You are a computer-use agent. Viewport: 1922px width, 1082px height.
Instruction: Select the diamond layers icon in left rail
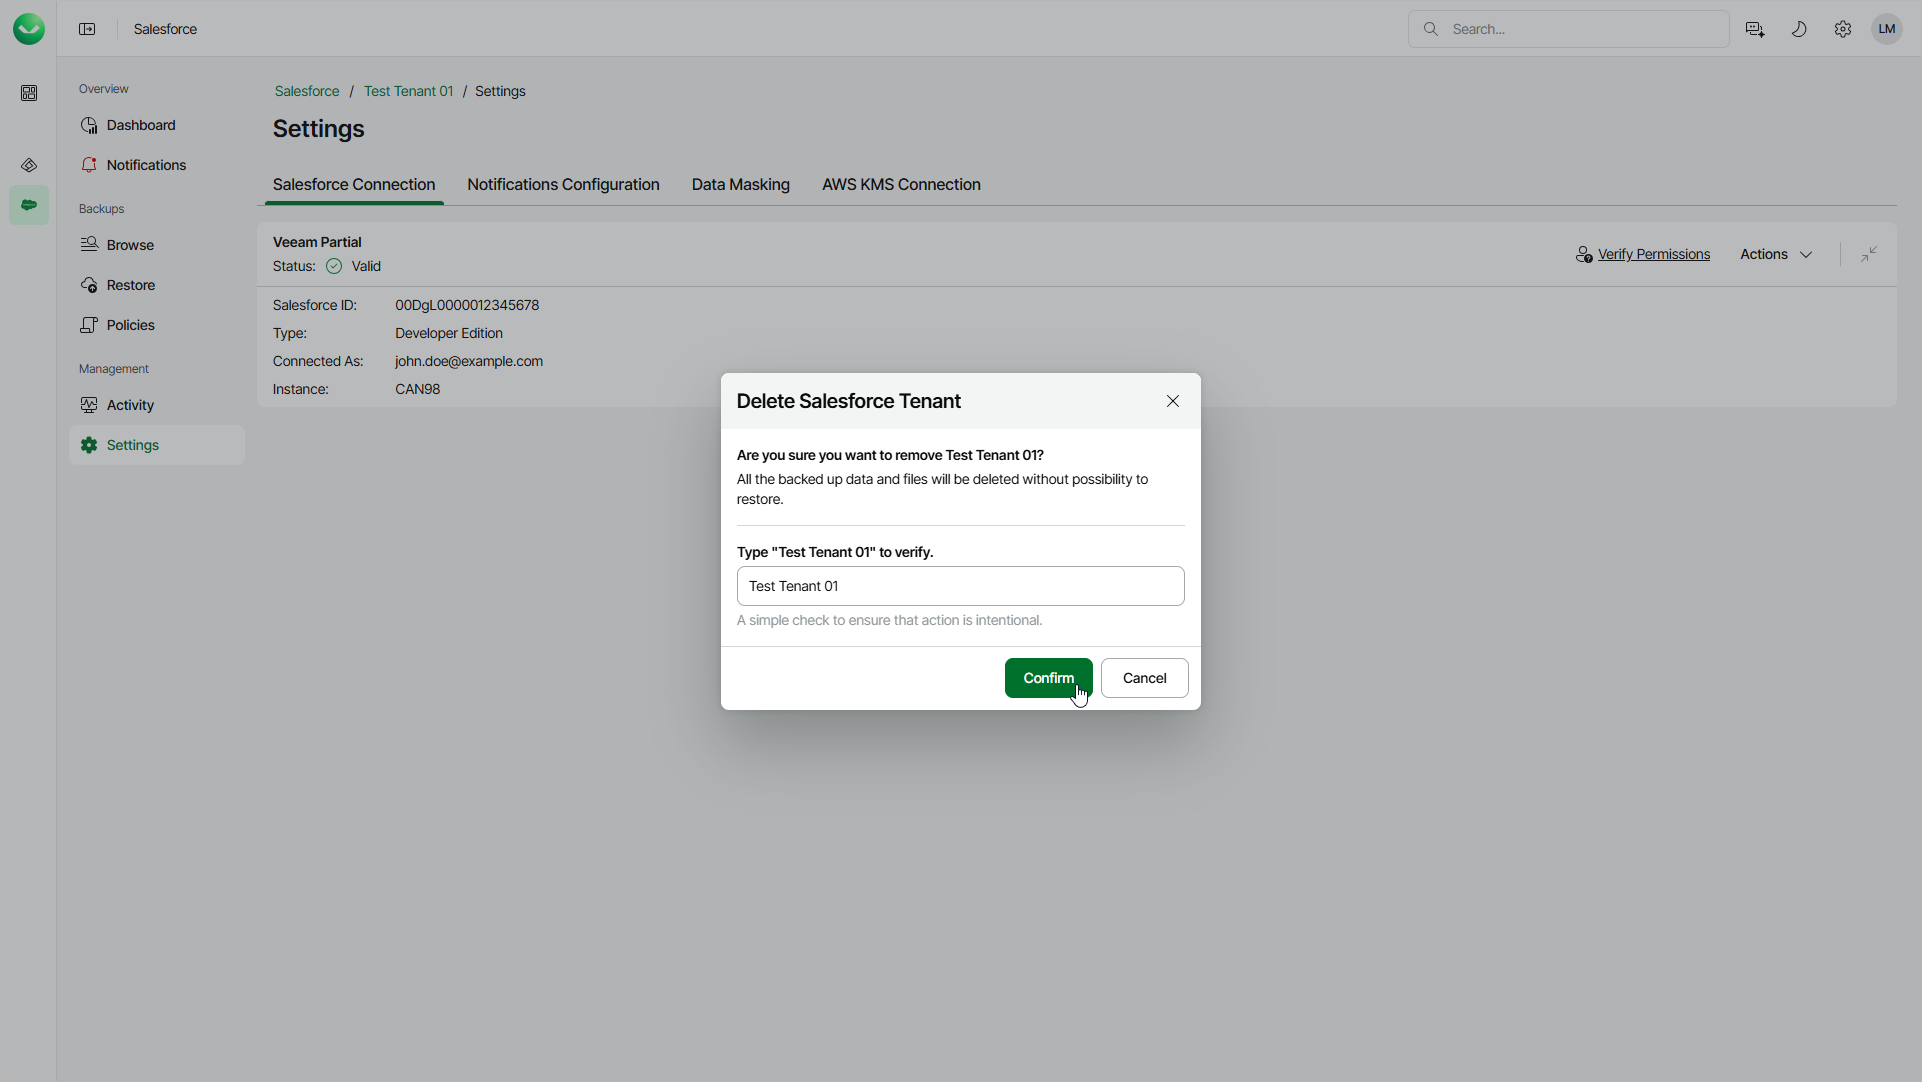(29, 166)
